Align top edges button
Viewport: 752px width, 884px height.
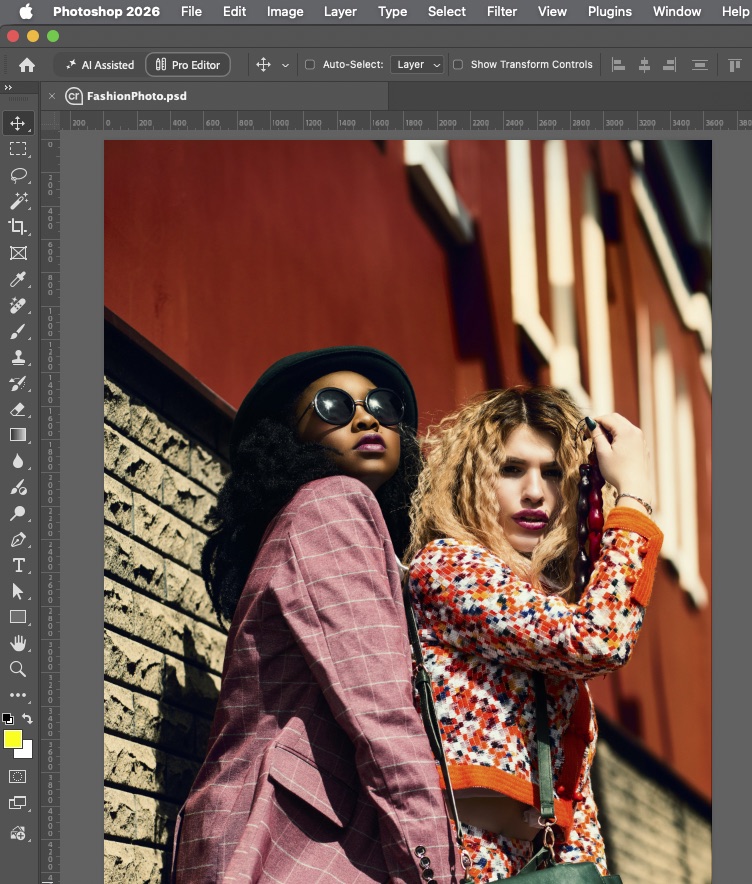(735, 65)
